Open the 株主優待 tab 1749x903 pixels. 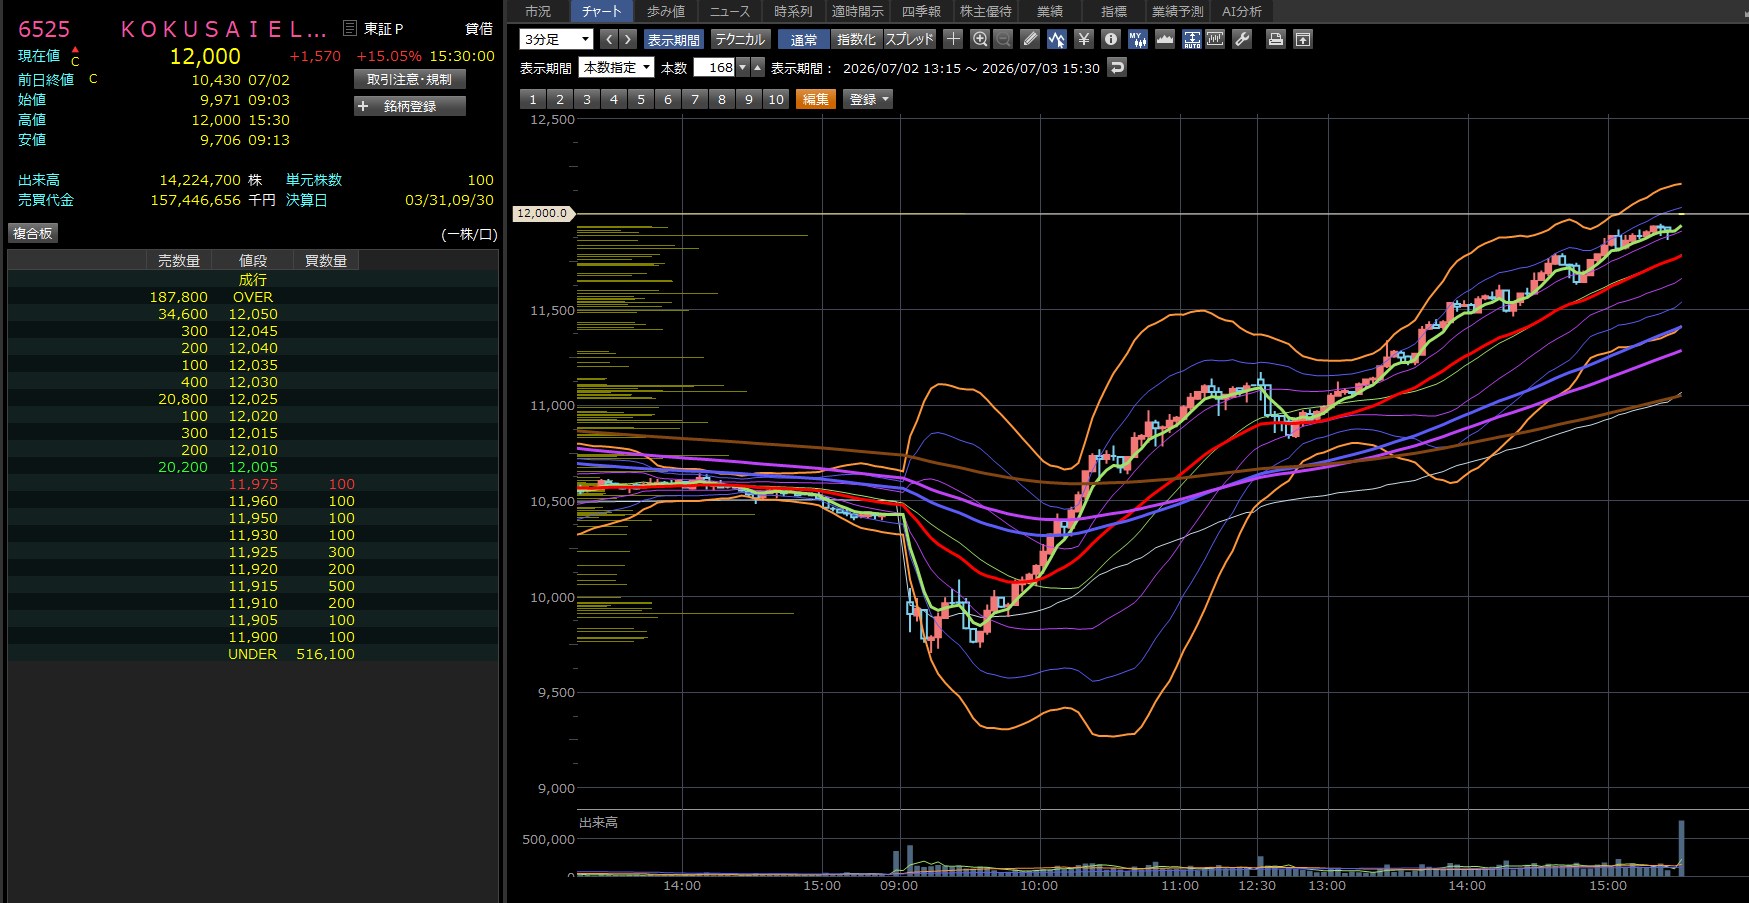(986, 11)
